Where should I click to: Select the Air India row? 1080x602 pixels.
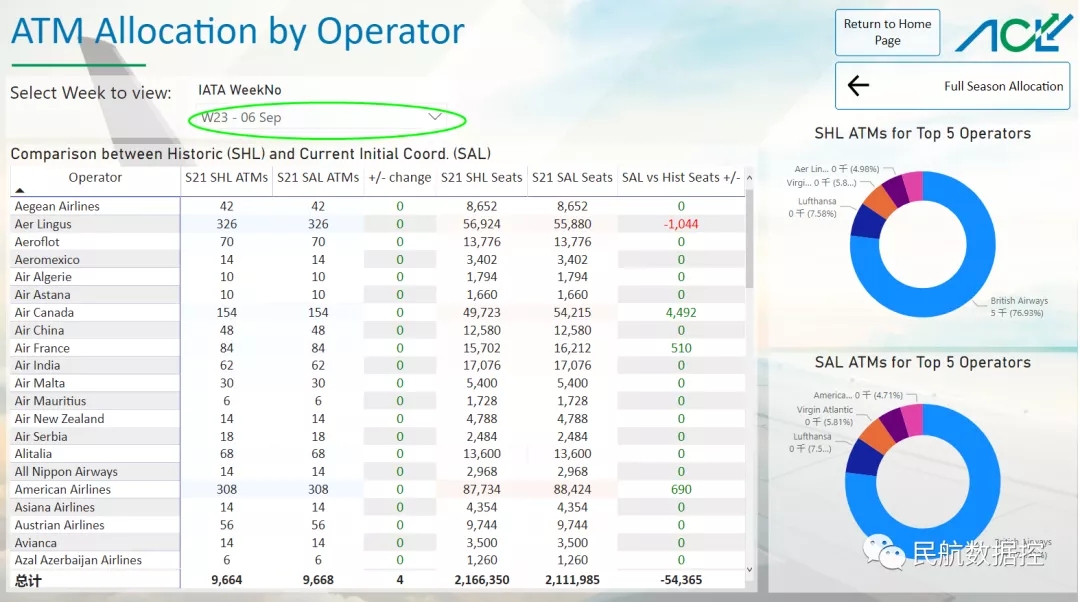pyautogui.click(x=377, y=366)
